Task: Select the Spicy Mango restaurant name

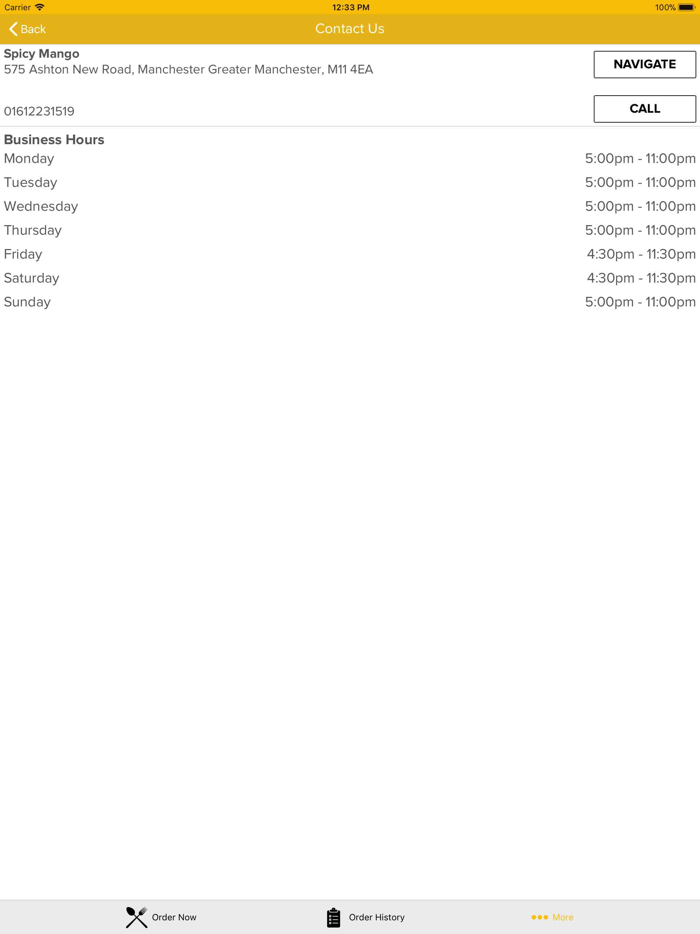Action: click(42, 54)
